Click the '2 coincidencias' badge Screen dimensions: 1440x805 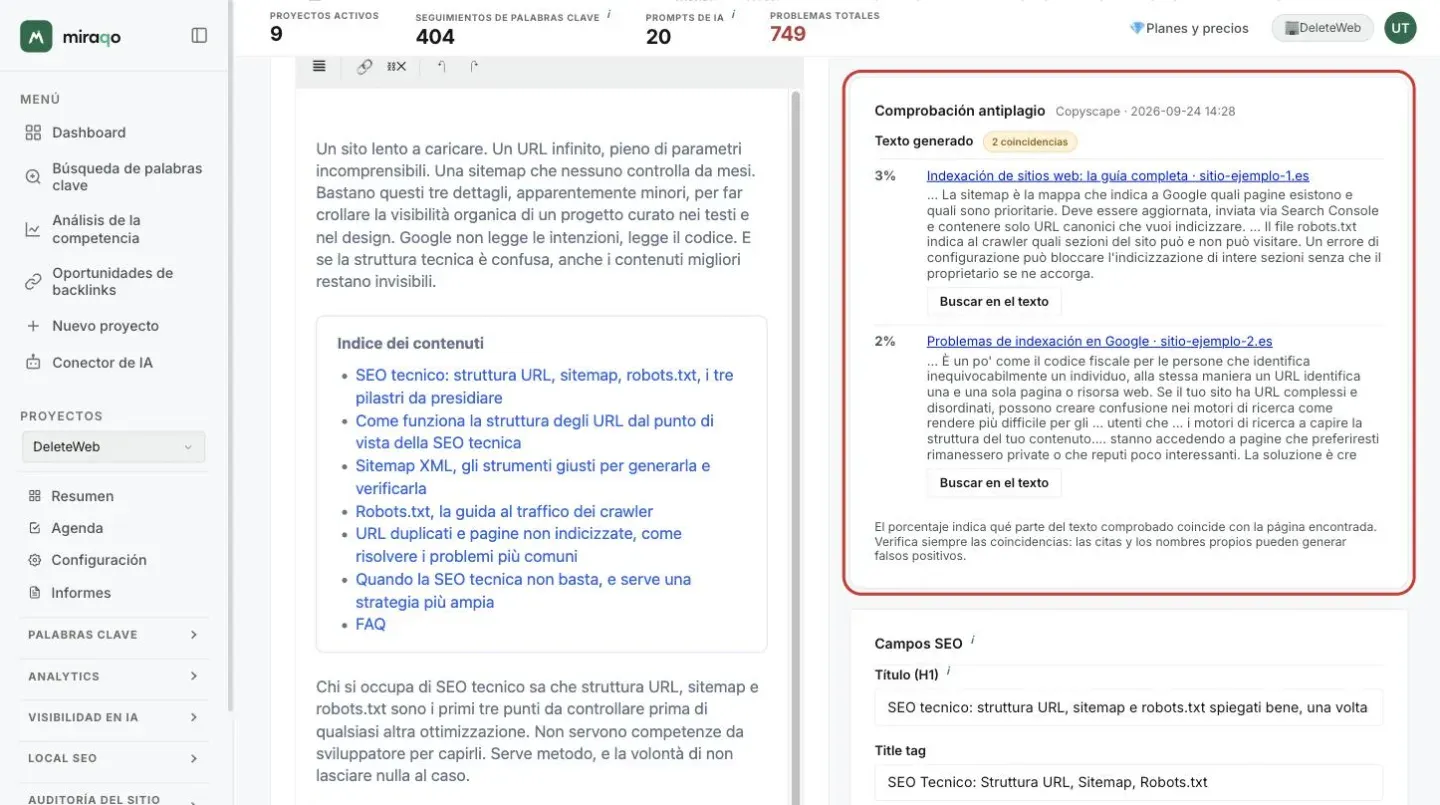[1029, 142]
